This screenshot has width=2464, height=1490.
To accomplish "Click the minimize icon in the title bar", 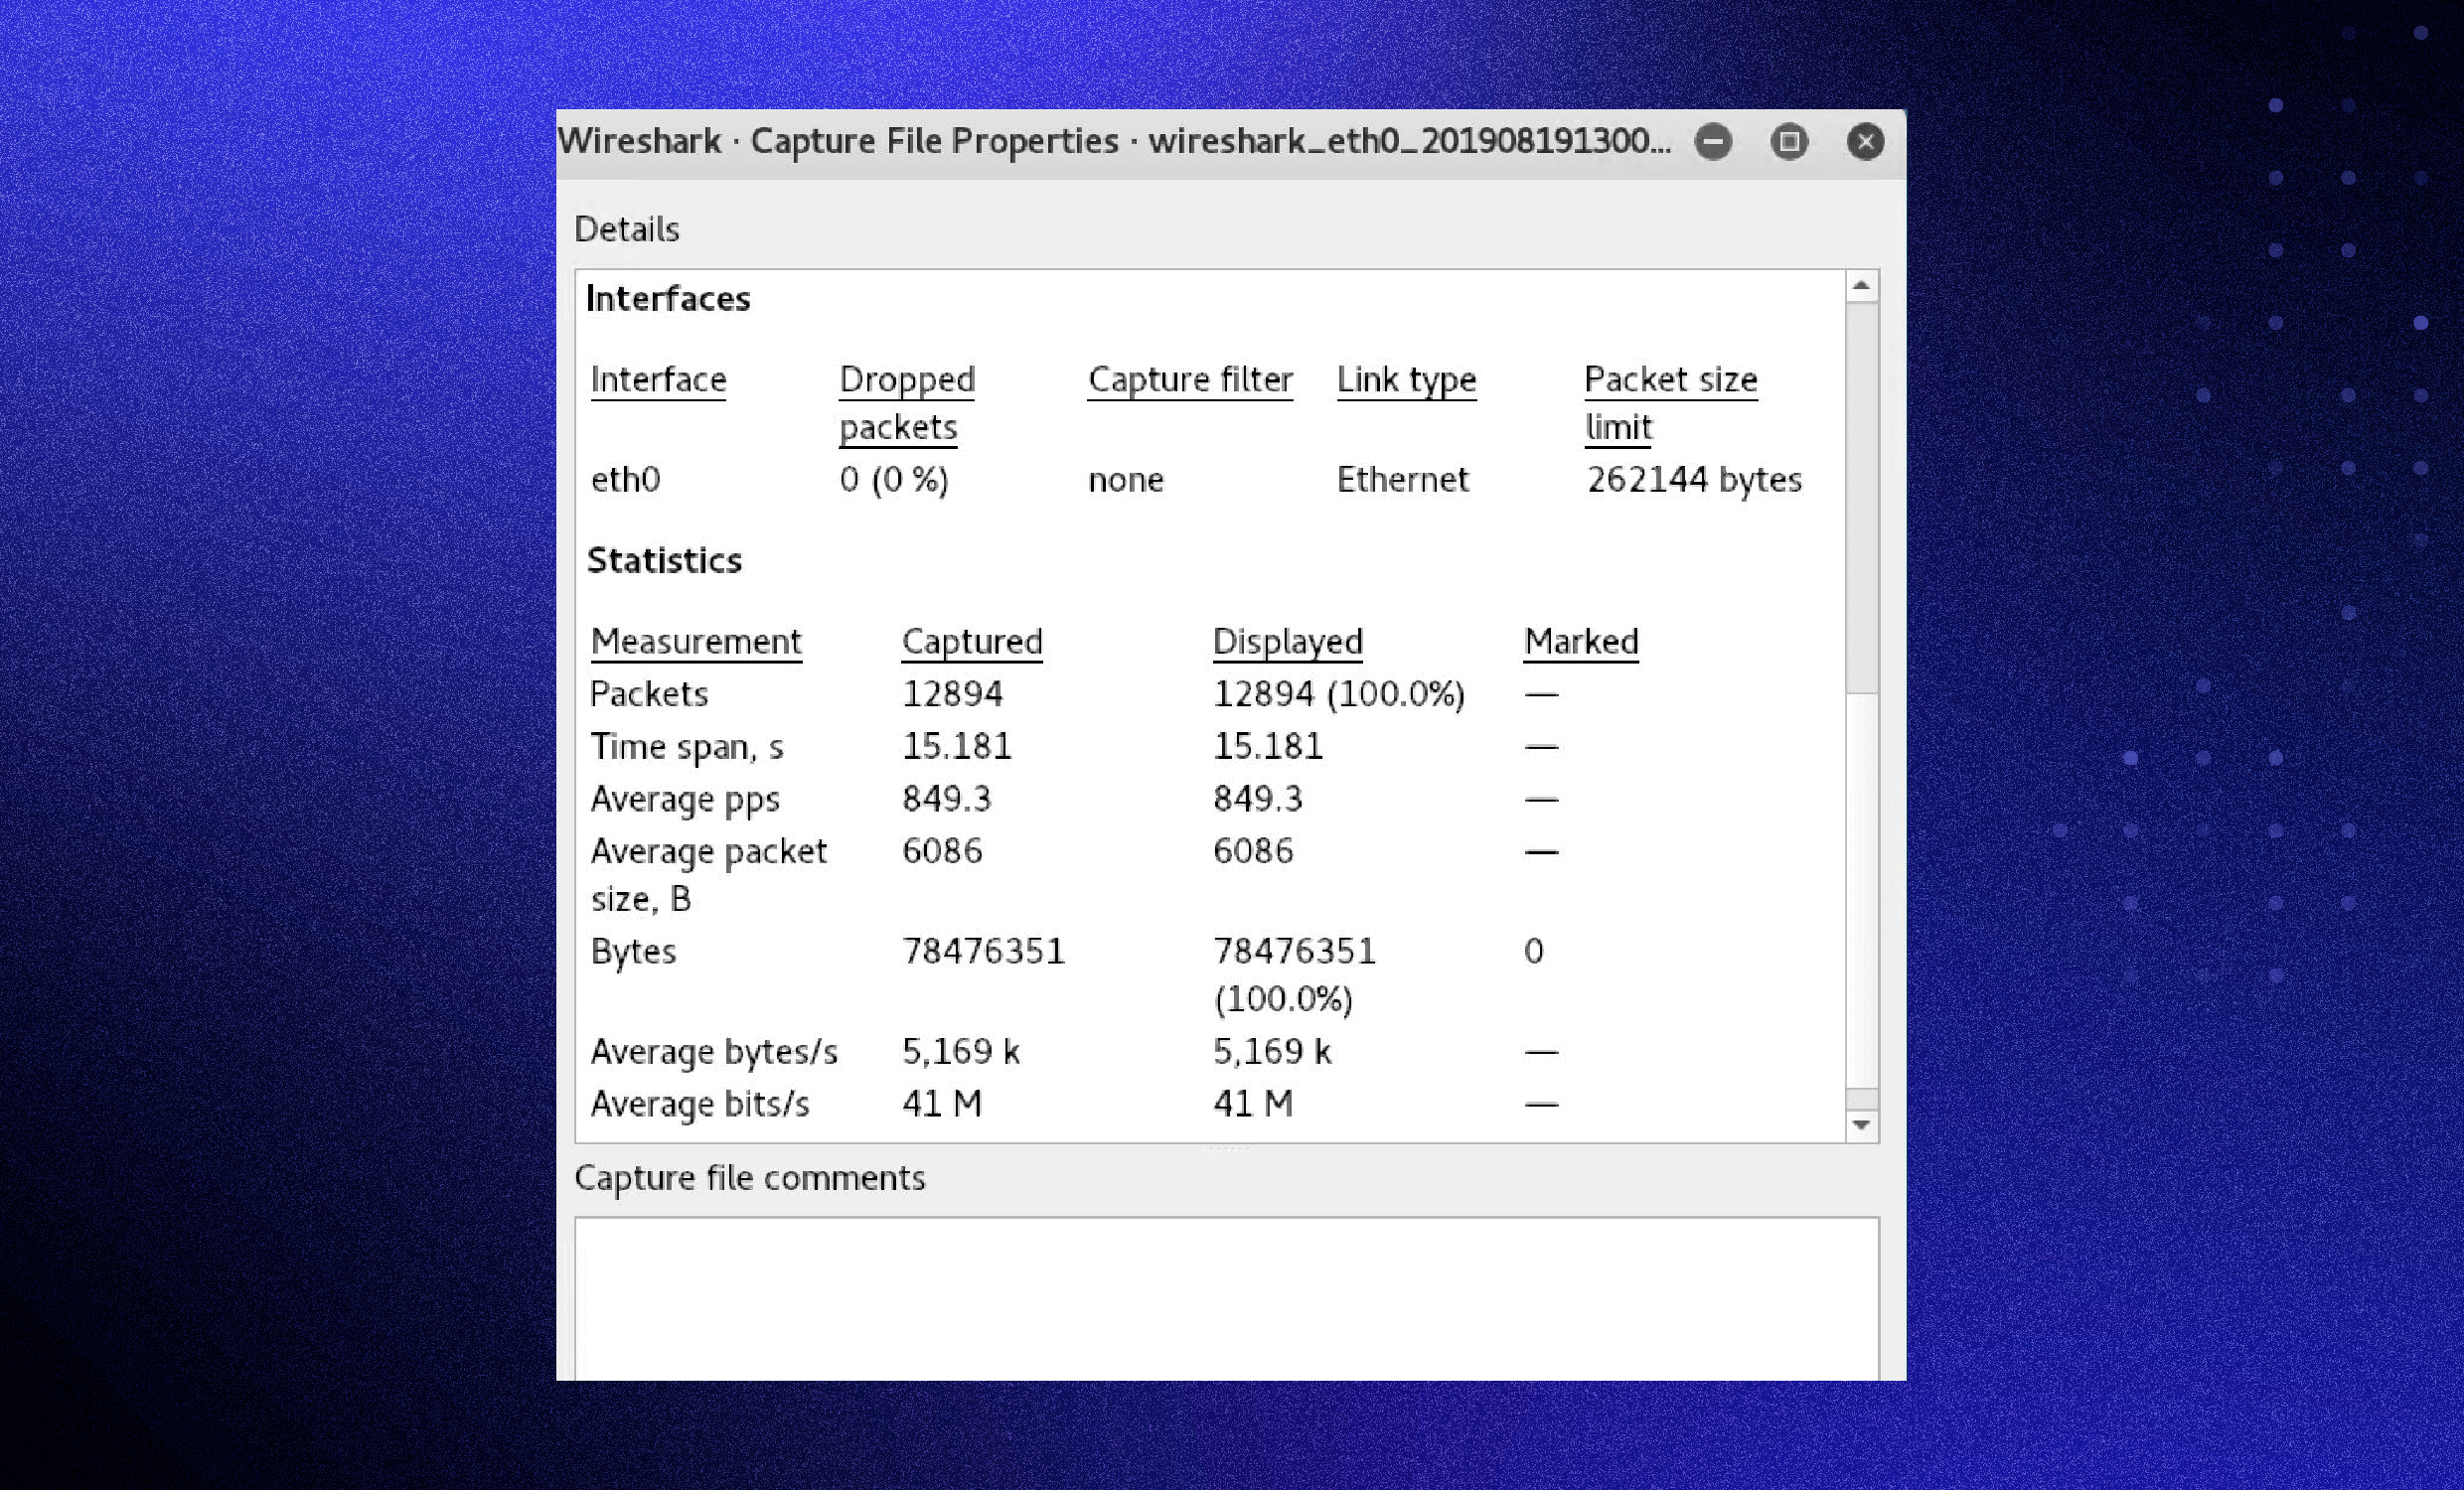I will [1713, 142].
